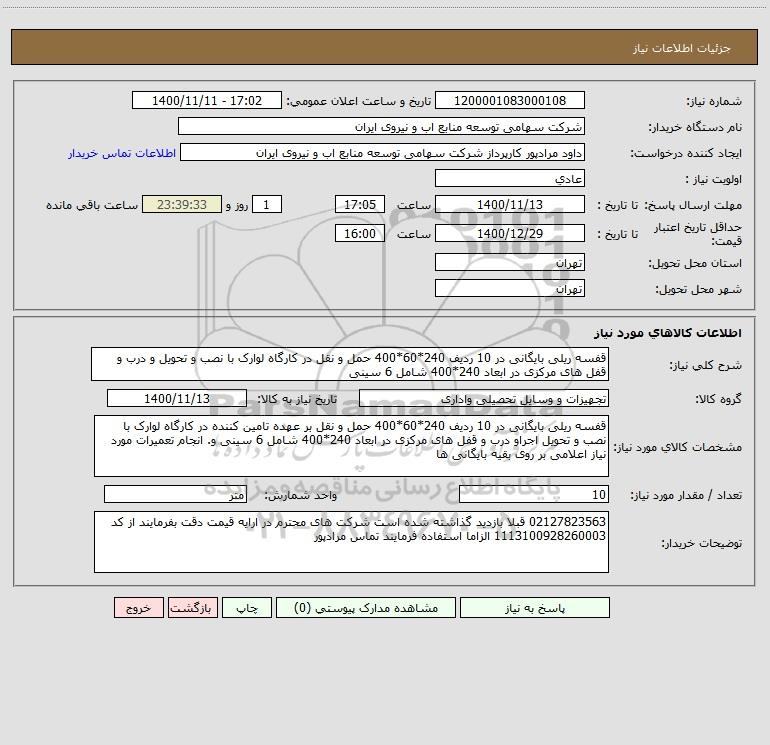Click the remaining days field showing 1
The image size is (770, 745).
[x=267, y=204]
